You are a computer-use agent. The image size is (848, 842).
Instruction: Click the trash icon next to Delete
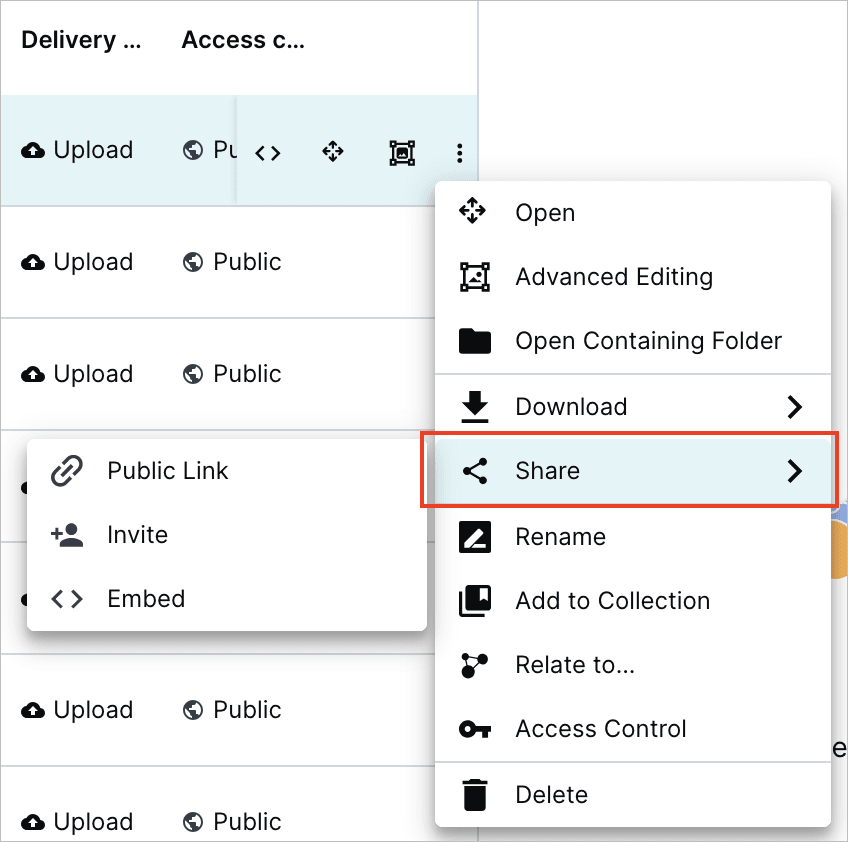[x=474, y=795]
